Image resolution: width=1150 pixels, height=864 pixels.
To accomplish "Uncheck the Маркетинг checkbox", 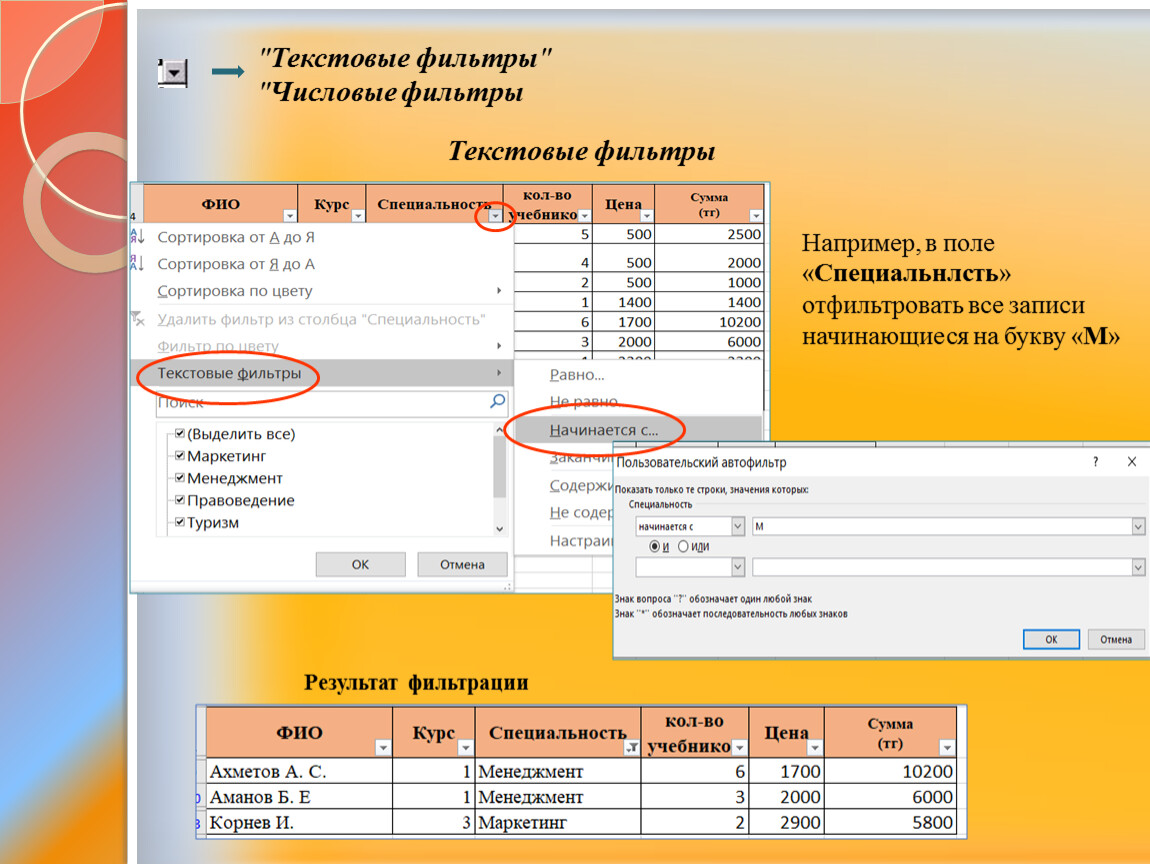I will point(180,455).
